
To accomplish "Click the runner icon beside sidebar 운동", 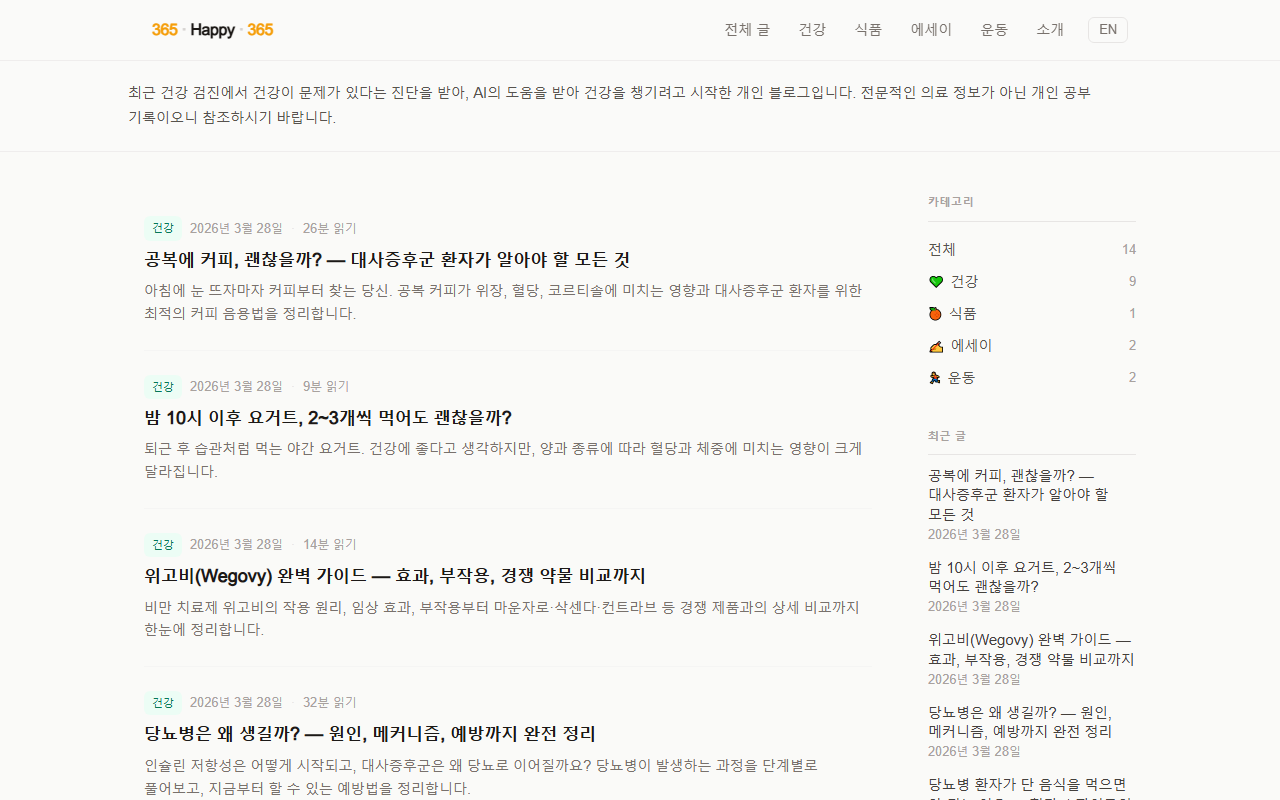I will coord(935,378).
